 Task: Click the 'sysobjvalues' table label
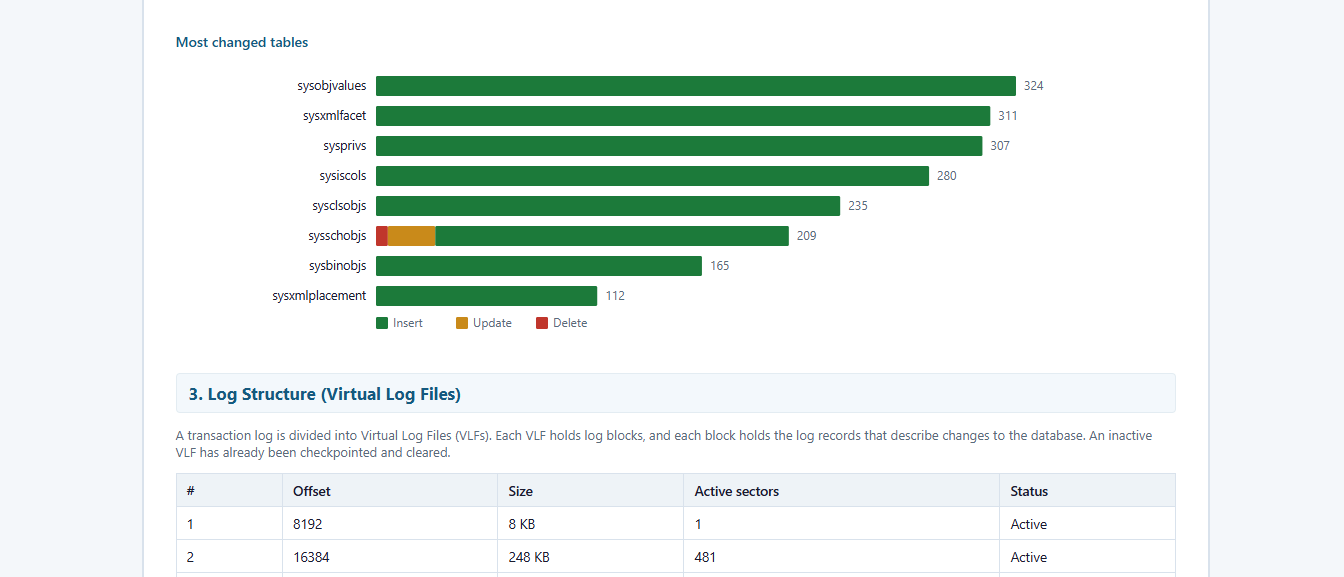(x=332, y=86)
